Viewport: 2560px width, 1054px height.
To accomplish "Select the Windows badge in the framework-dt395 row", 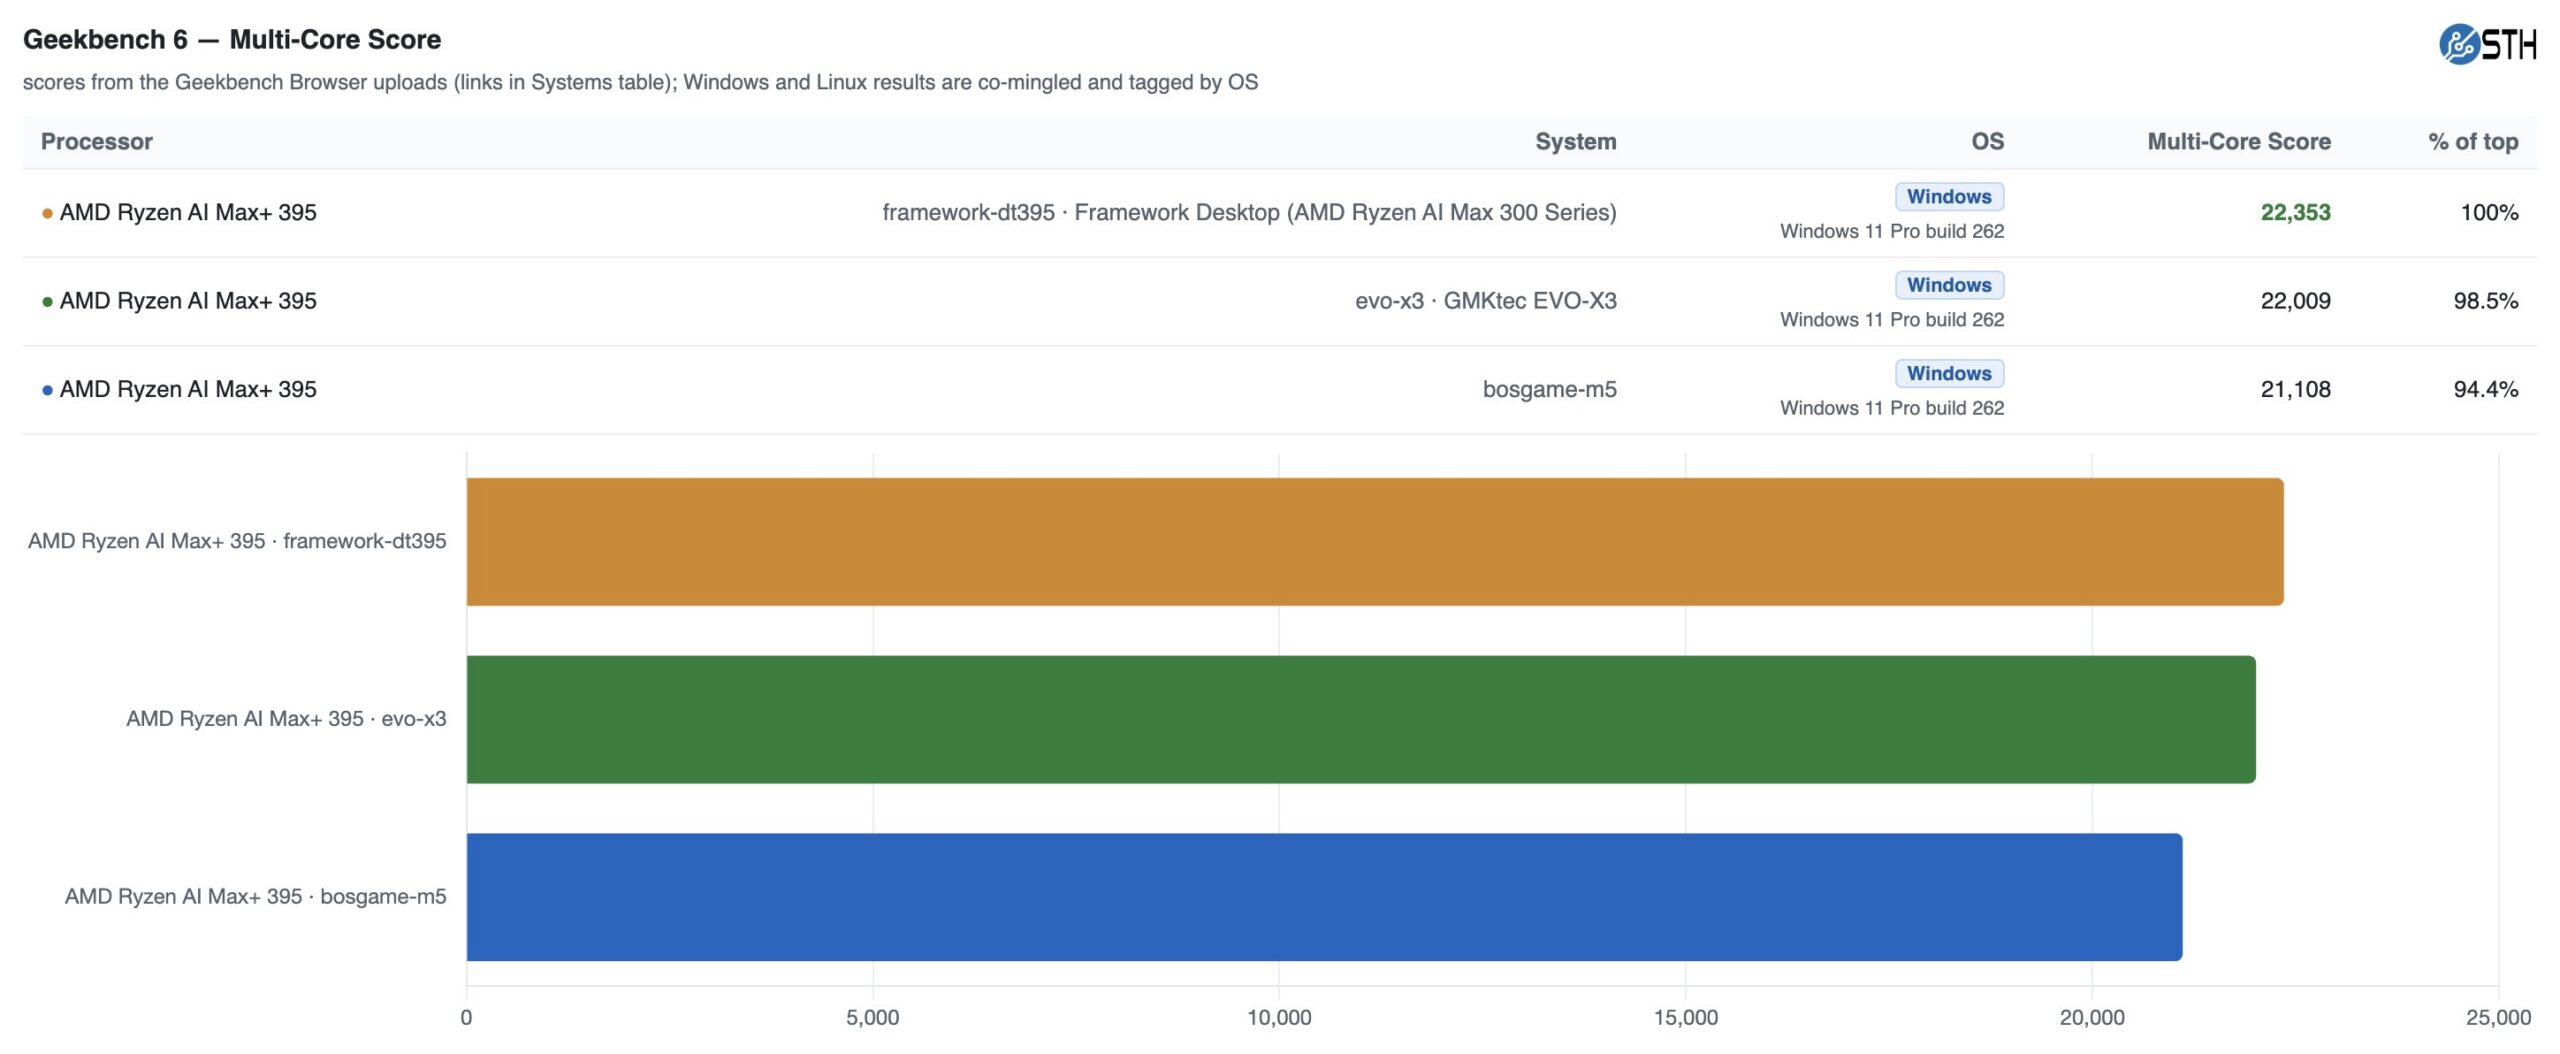I will (1949, 196).
